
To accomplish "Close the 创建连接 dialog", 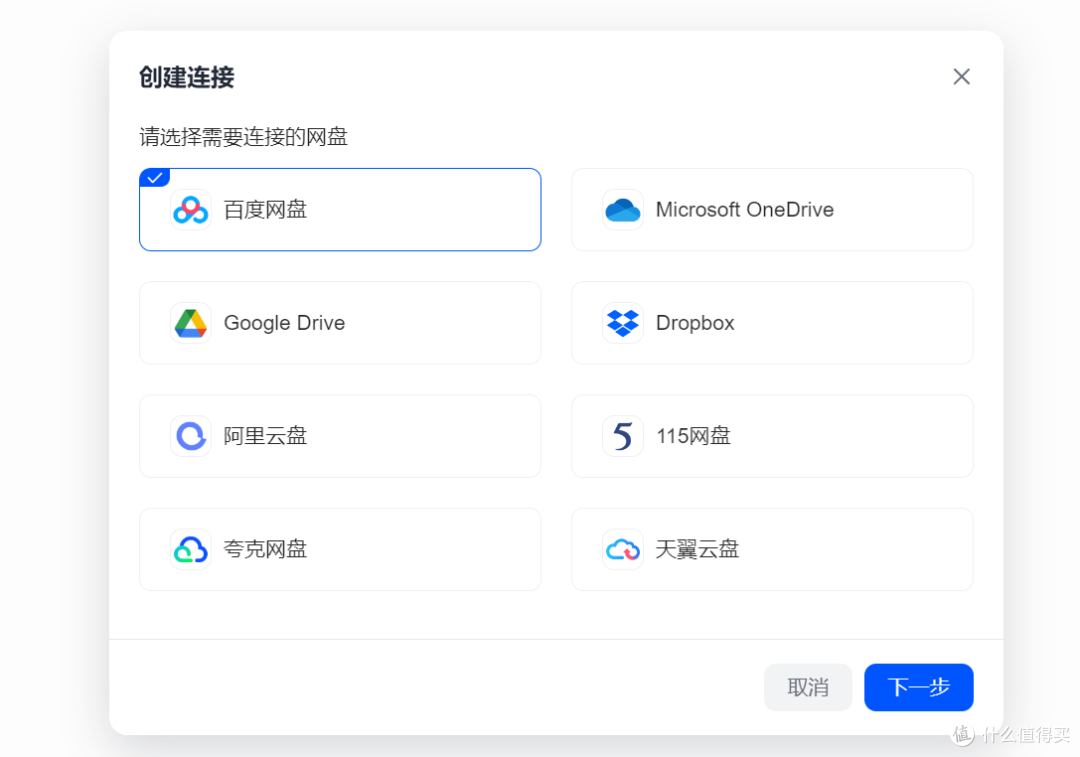I will click(962, 76).
